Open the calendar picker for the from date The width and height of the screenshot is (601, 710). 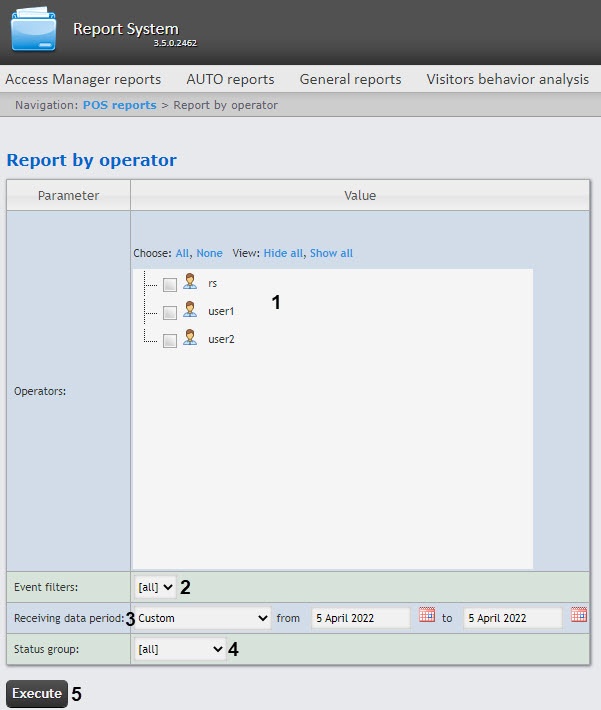427,616
